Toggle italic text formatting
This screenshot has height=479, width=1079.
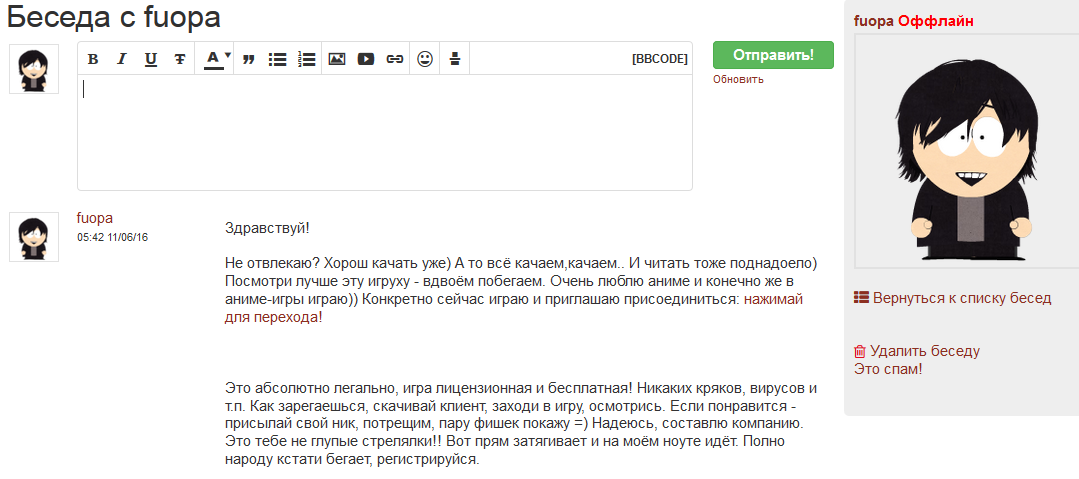[122, 59]
